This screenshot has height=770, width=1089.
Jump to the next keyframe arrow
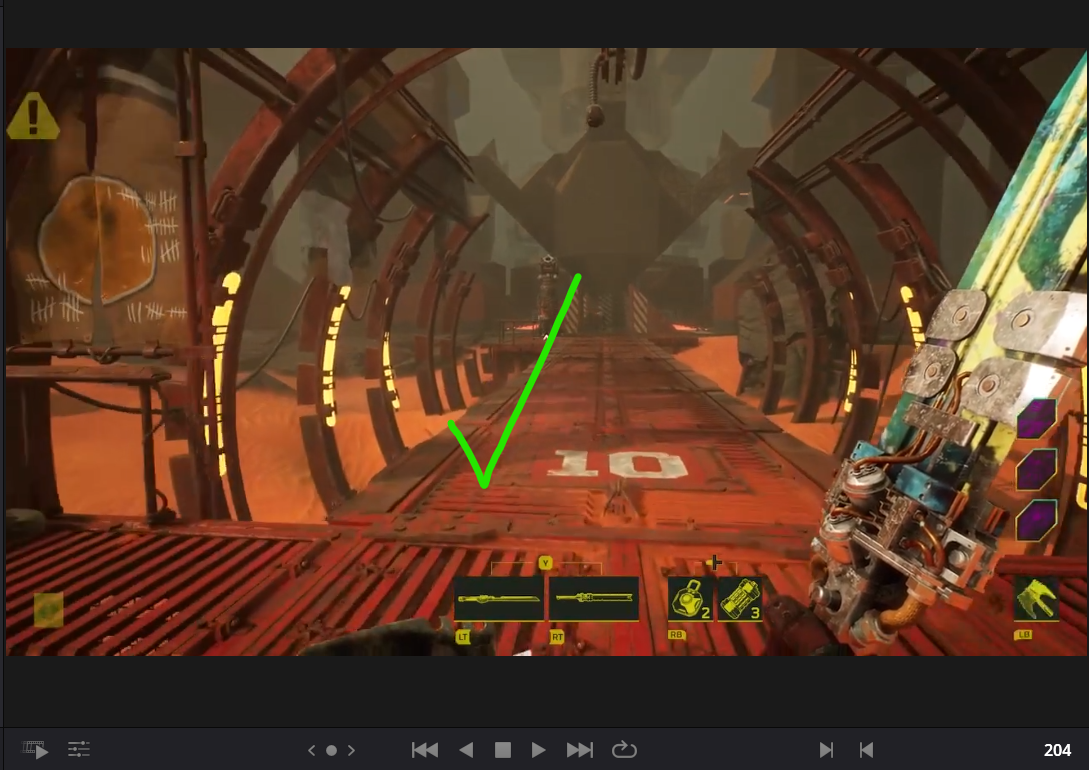(x=351, y=750)
